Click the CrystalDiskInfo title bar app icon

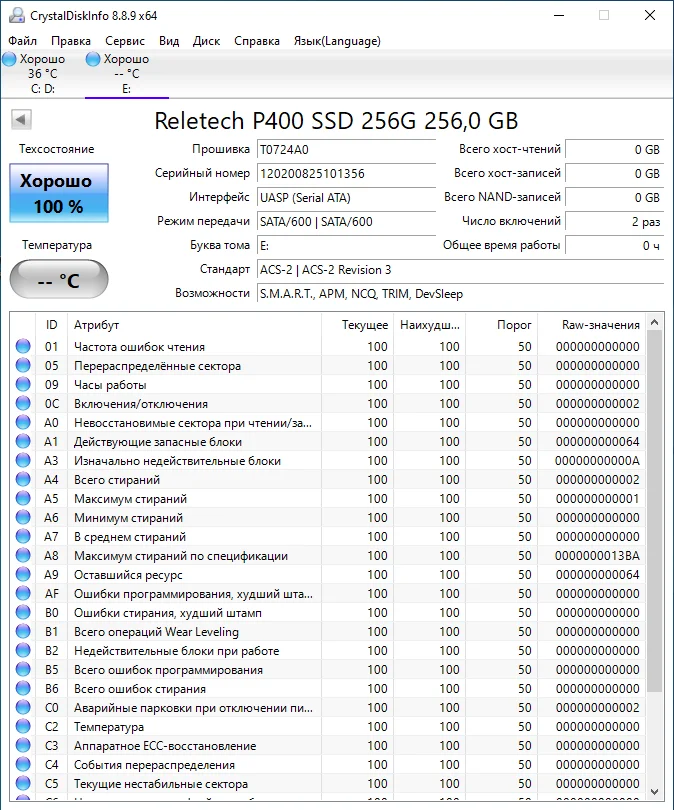click(x=17, y=15)
